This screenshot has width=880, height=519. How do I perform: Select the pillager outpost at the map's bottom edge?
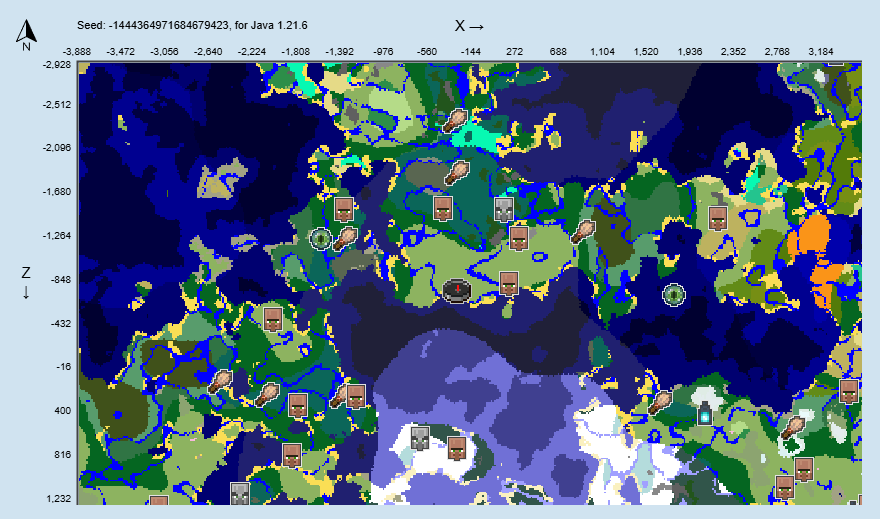click(240, 494)
